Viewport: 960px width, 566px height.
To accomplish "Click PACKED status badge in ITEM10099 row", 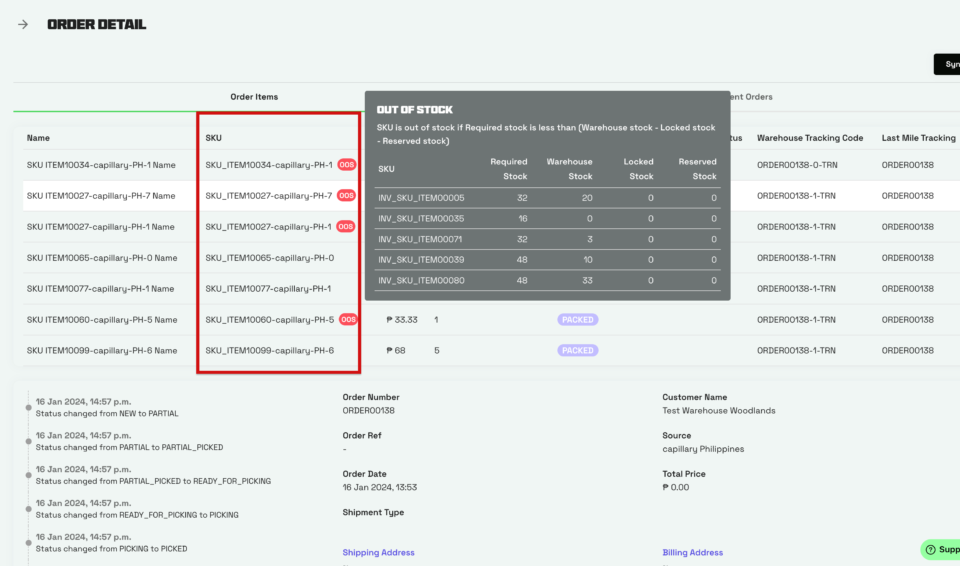I will [578, 351].
